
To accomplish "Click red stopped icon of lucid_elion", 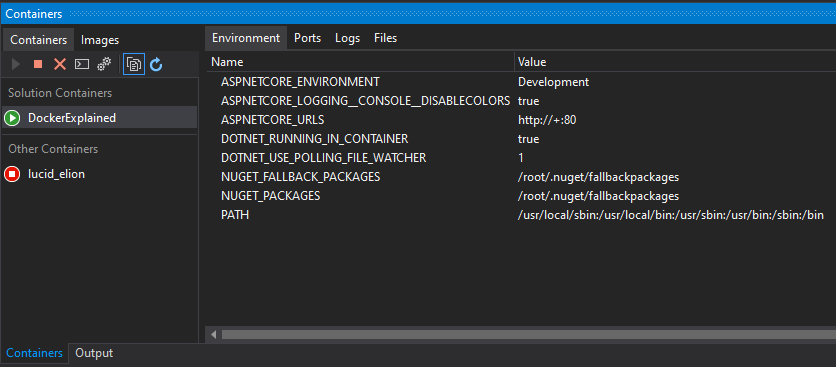I will [x=12, y=173].
